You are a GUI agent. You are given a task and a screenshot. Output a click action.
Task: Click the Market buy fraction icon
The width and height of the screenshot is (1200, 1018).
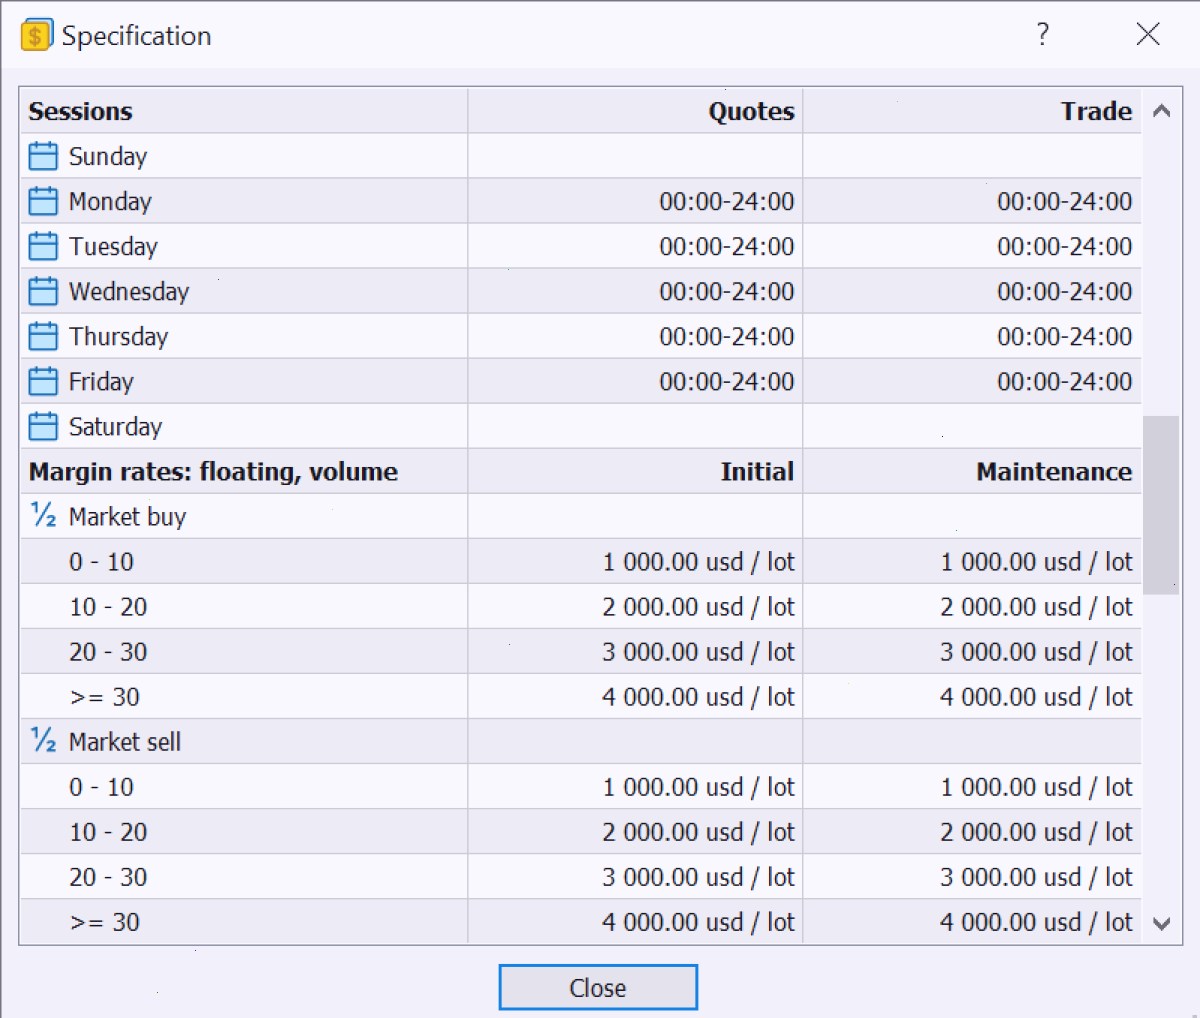point(43,515)
